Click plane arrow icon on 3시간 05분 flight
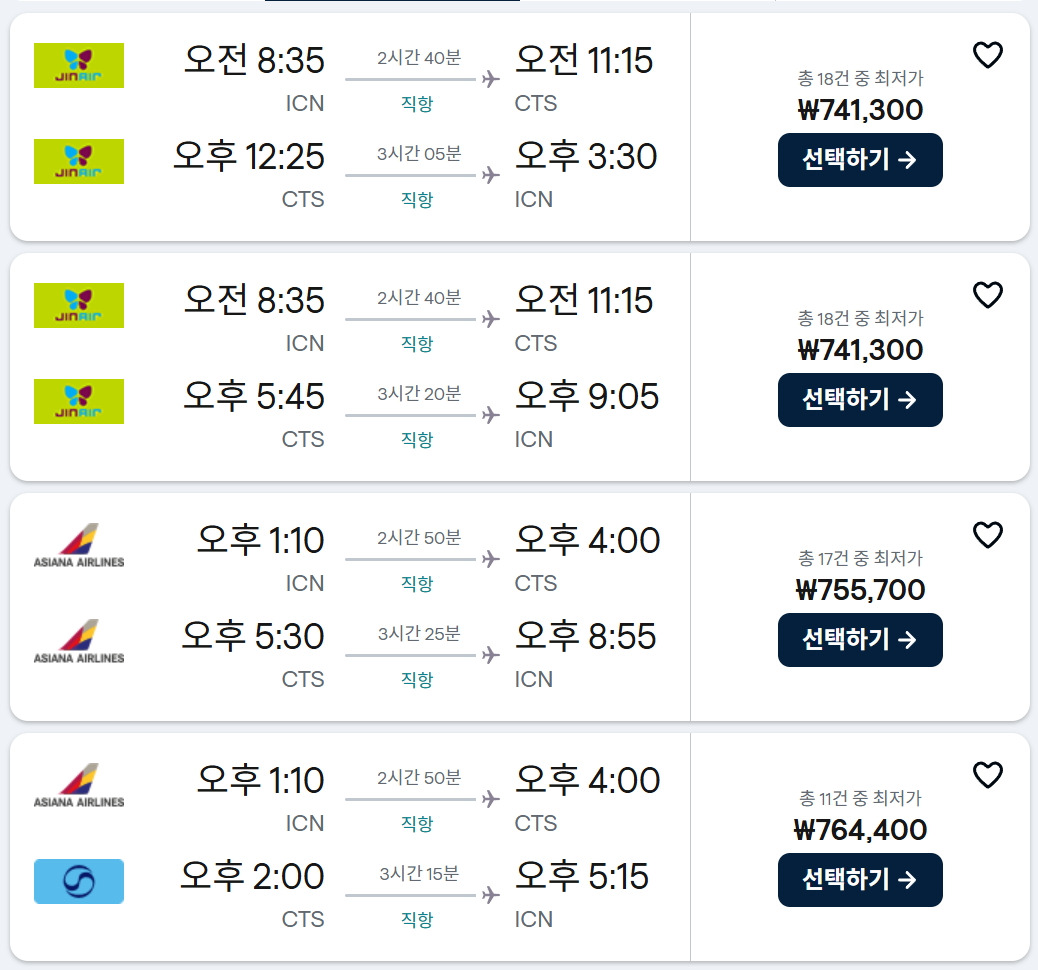1038x970 pixels. click(x=490, y=175)
